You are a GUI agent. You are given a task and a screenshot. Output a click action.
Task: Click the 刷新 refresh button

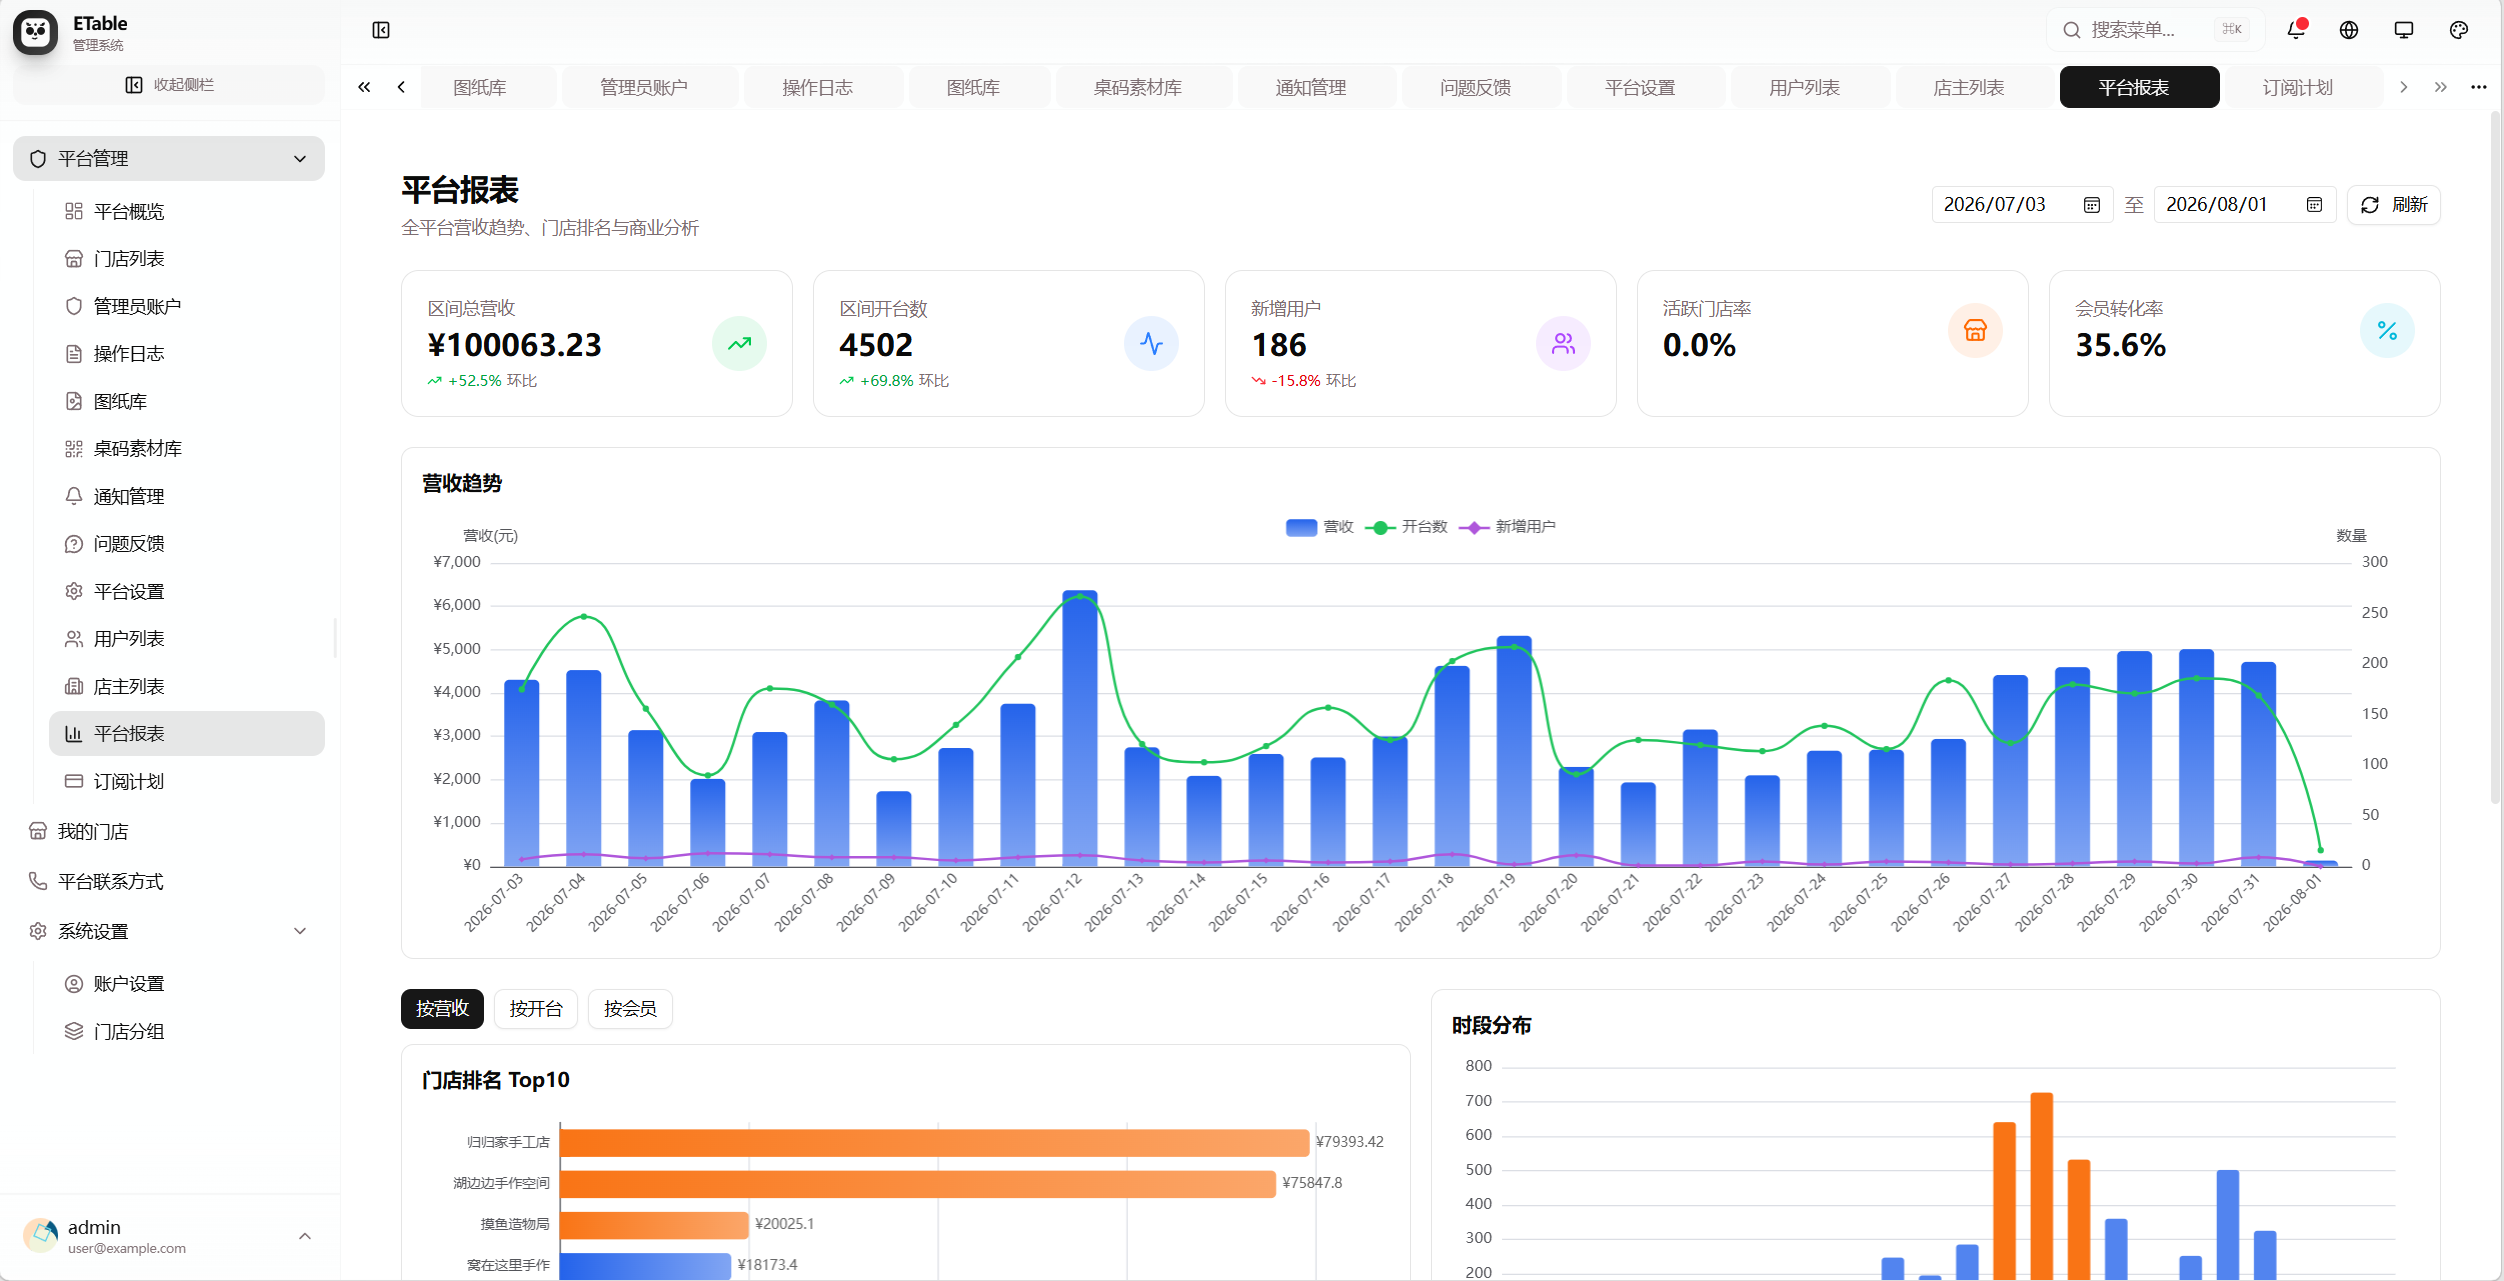click(2394, 205)
